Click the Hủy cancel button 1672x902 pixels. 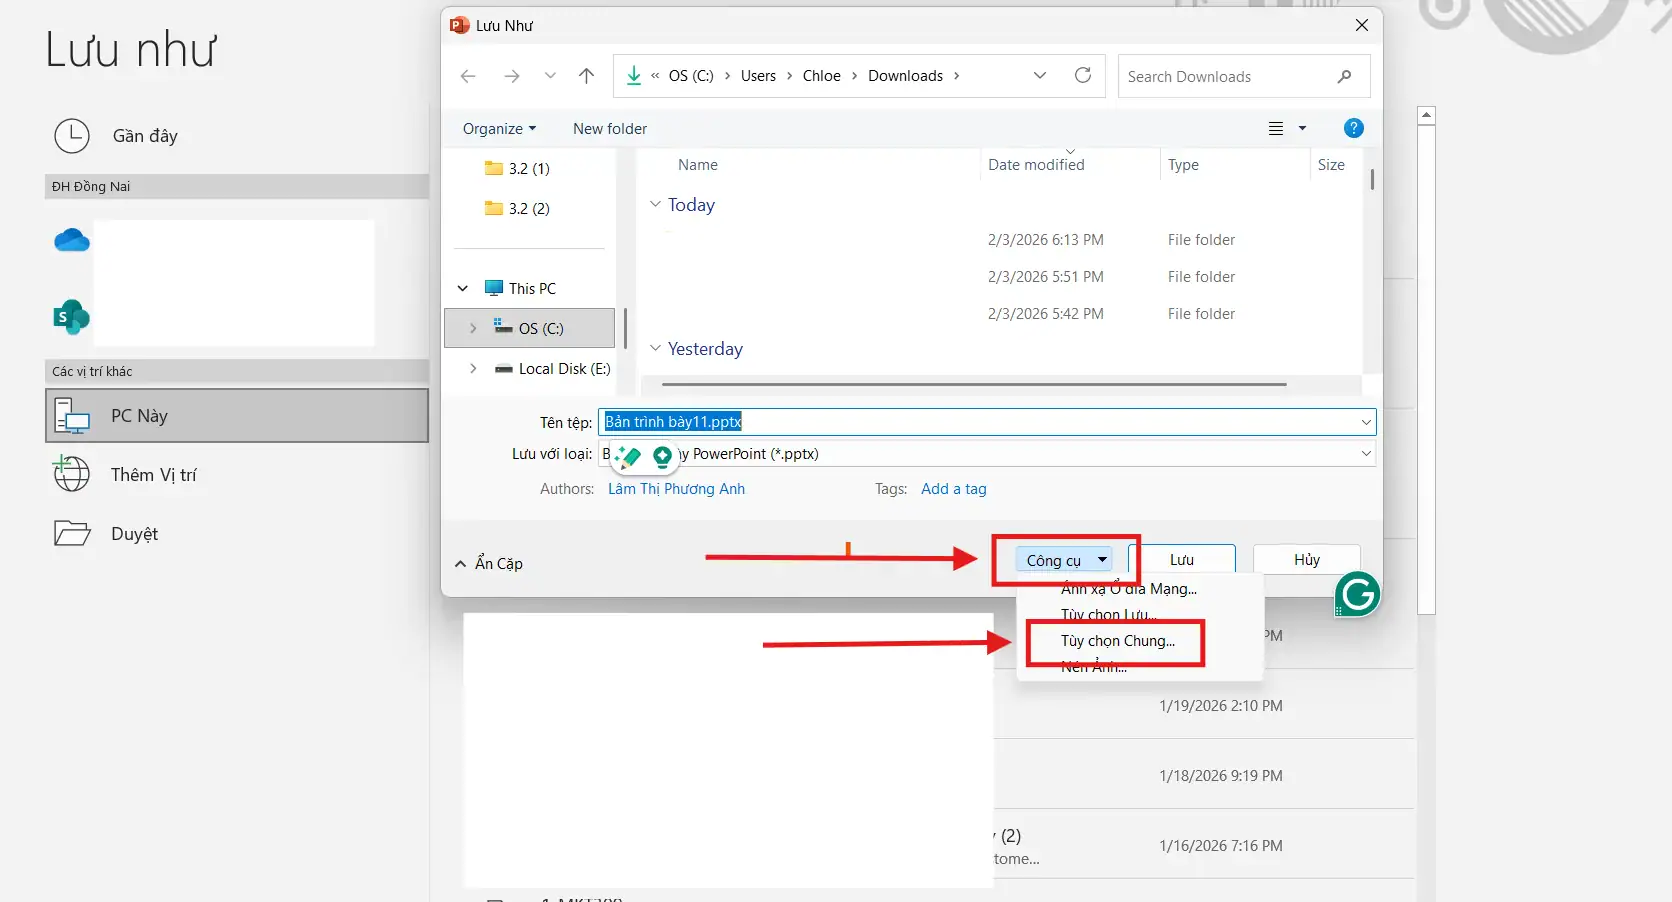click(1306, 560)
